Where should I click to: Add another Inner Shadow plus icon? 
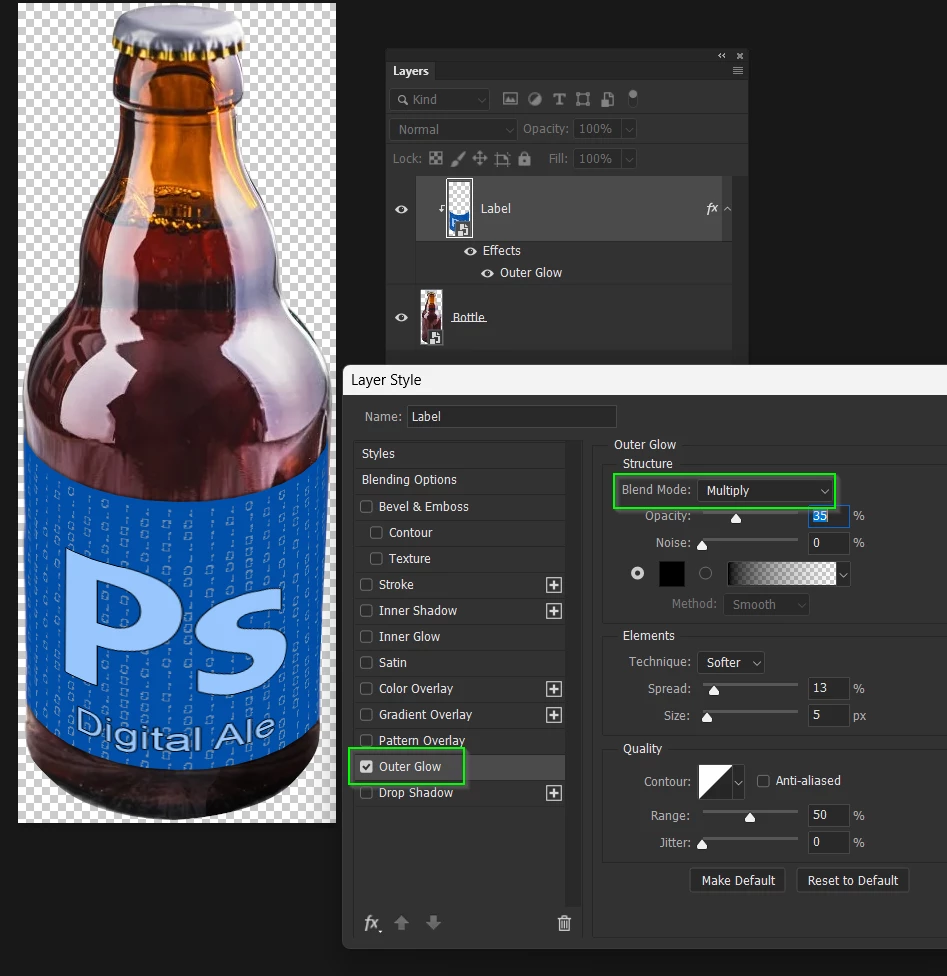(554, 611)
